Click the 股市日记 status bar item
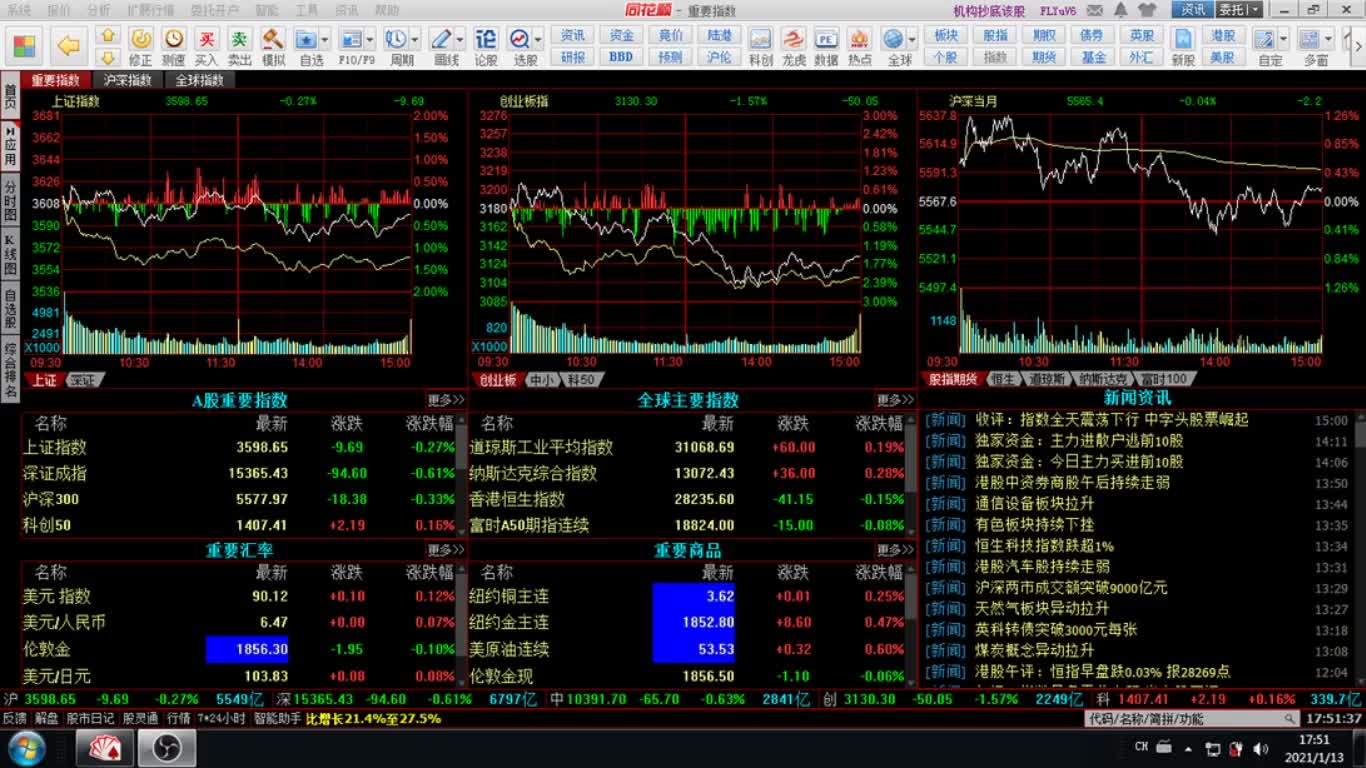The width and height of the screenshot is (1366, 768). point(91,719)
